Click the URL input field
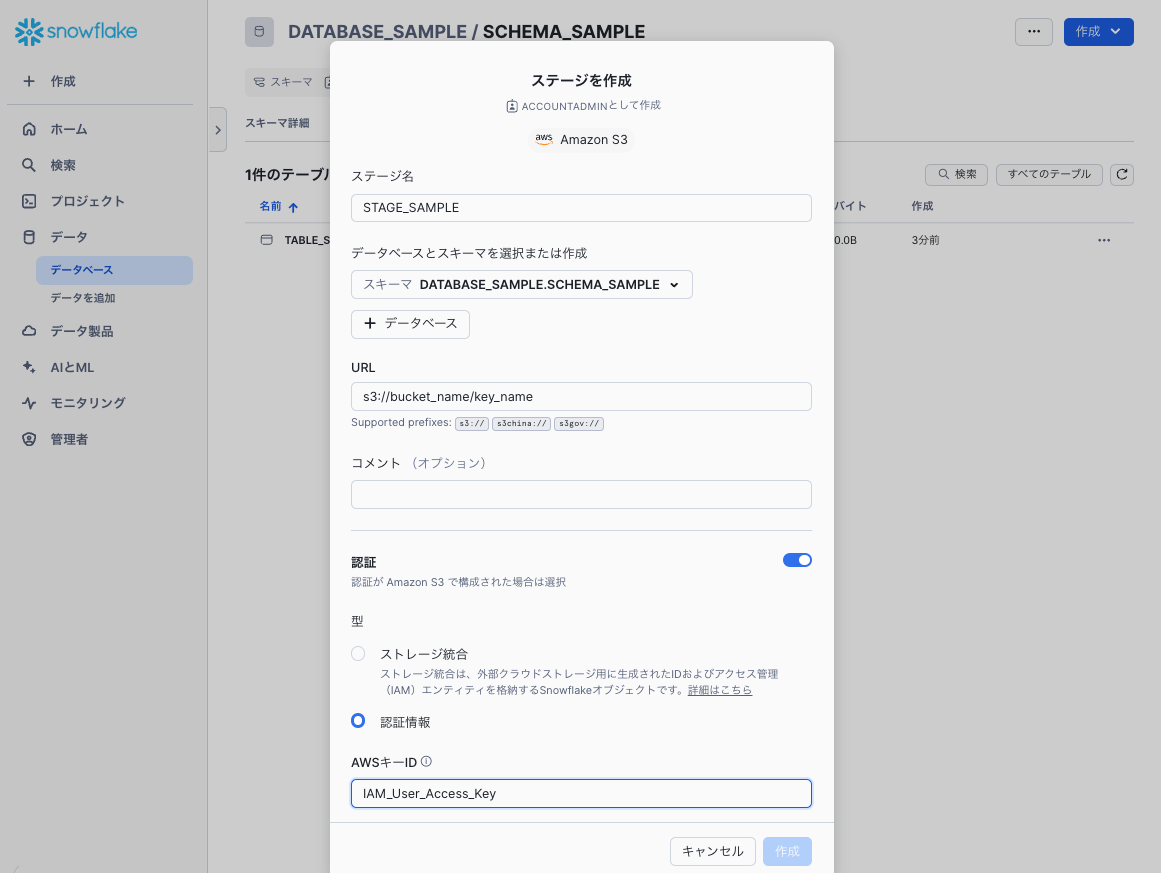The width and height of the screenshot is (1161, 873). pos(581,396)
